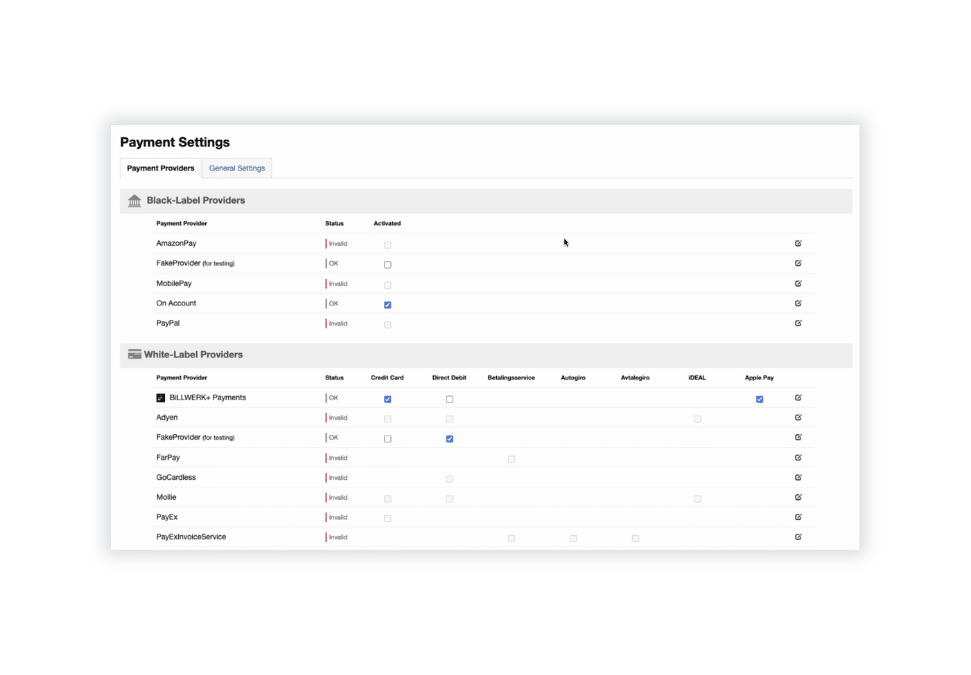This screenshot has width=971, height=675.
Task: Toggle Mollie Credit Card checkbox
Action: (388, 499)
